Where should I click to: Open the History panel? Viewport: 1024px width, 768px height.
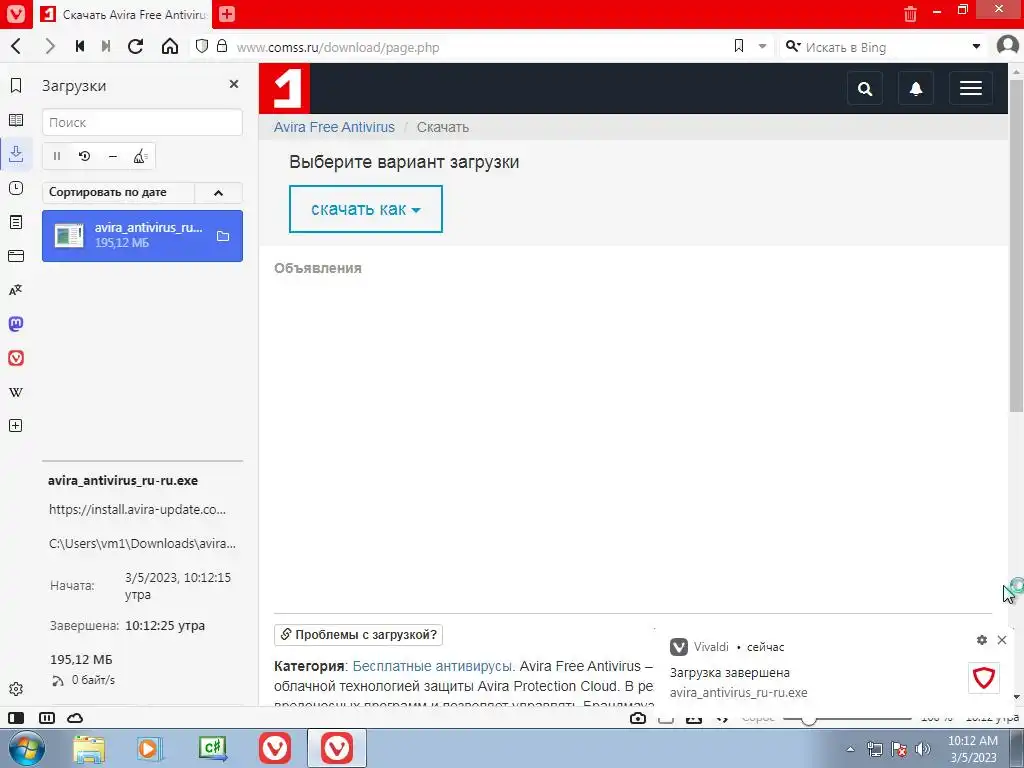point(16,188)
